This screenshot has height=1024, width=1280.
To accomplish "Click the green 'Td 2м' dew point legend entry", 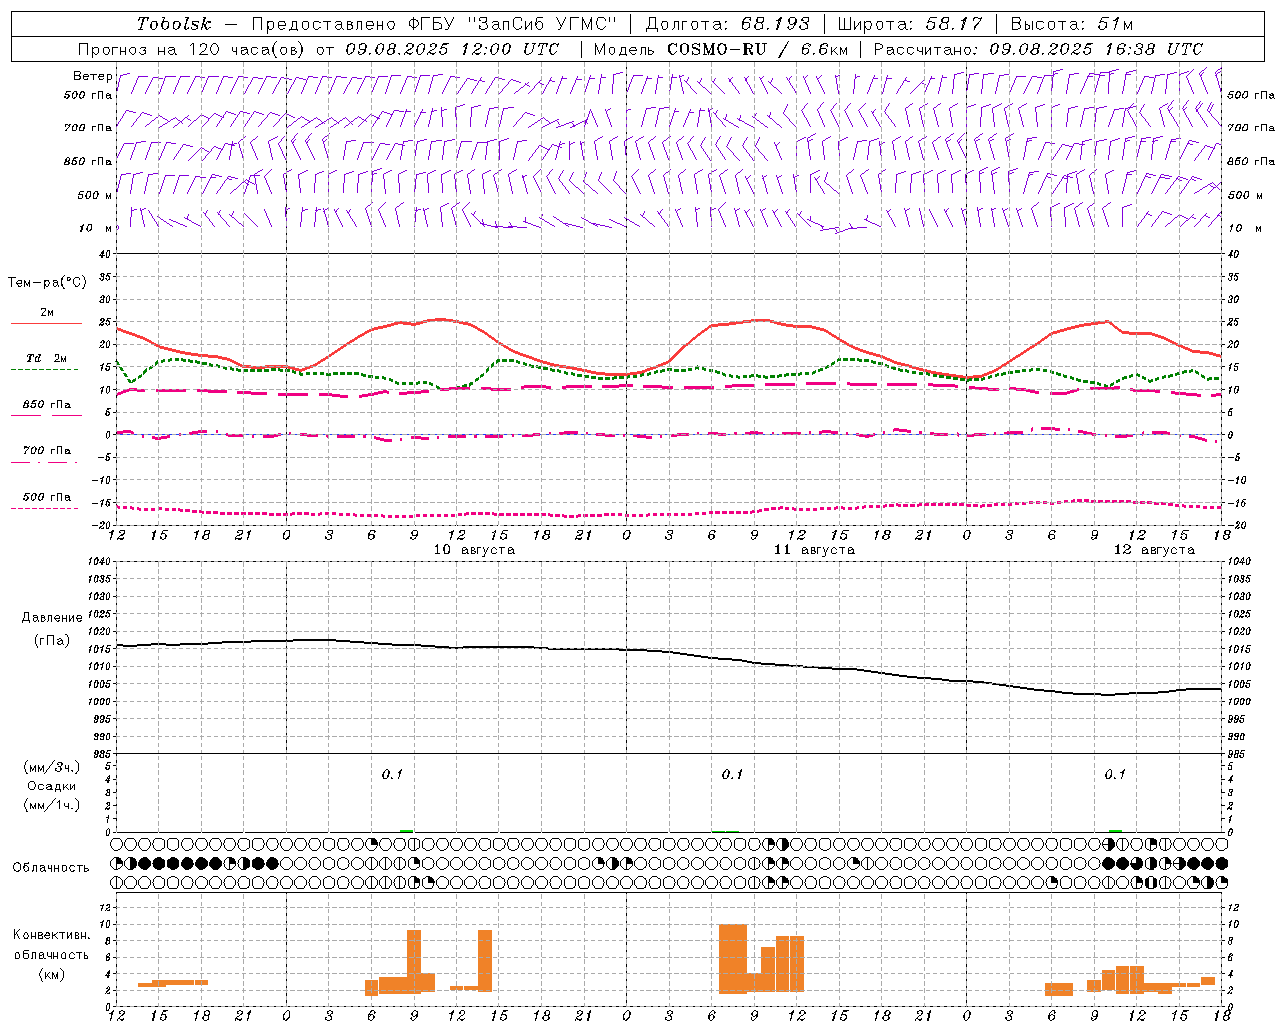I will coord(46,358).
